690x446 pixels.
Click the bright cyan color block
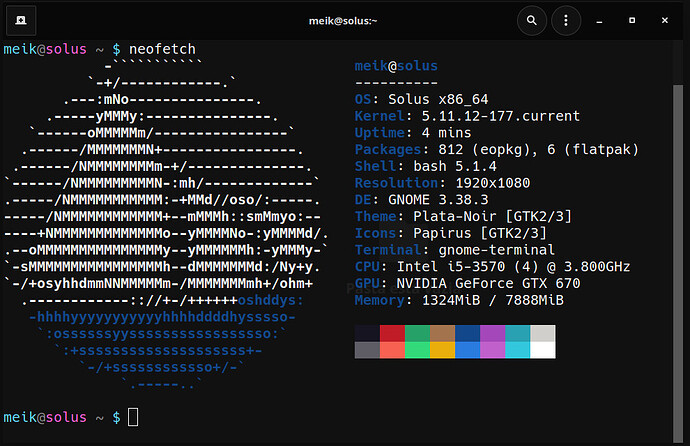coord(518,350)
